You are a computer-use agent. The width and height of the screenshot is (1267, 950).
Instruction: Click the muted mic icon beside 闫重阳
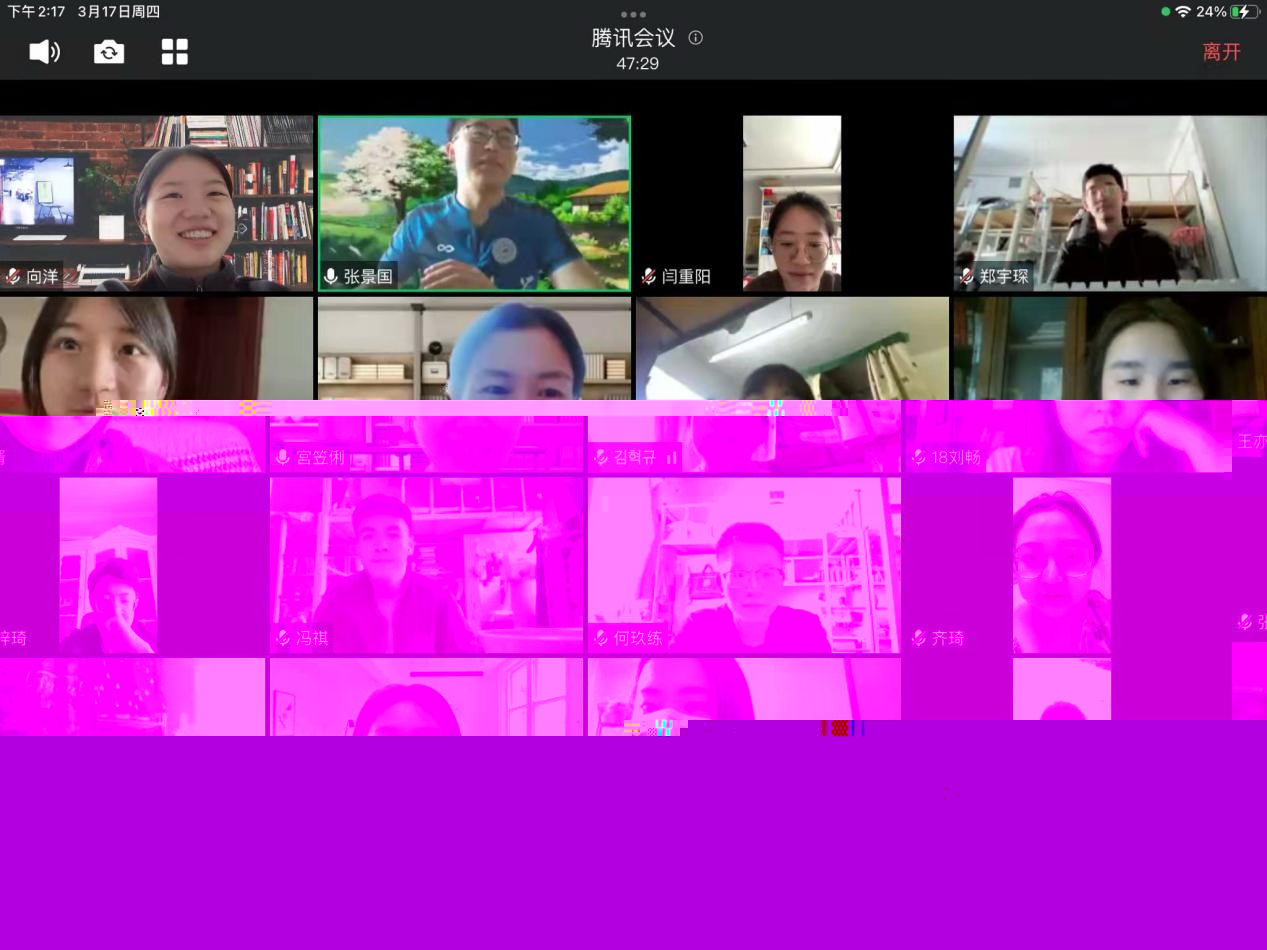coord(649,277)
